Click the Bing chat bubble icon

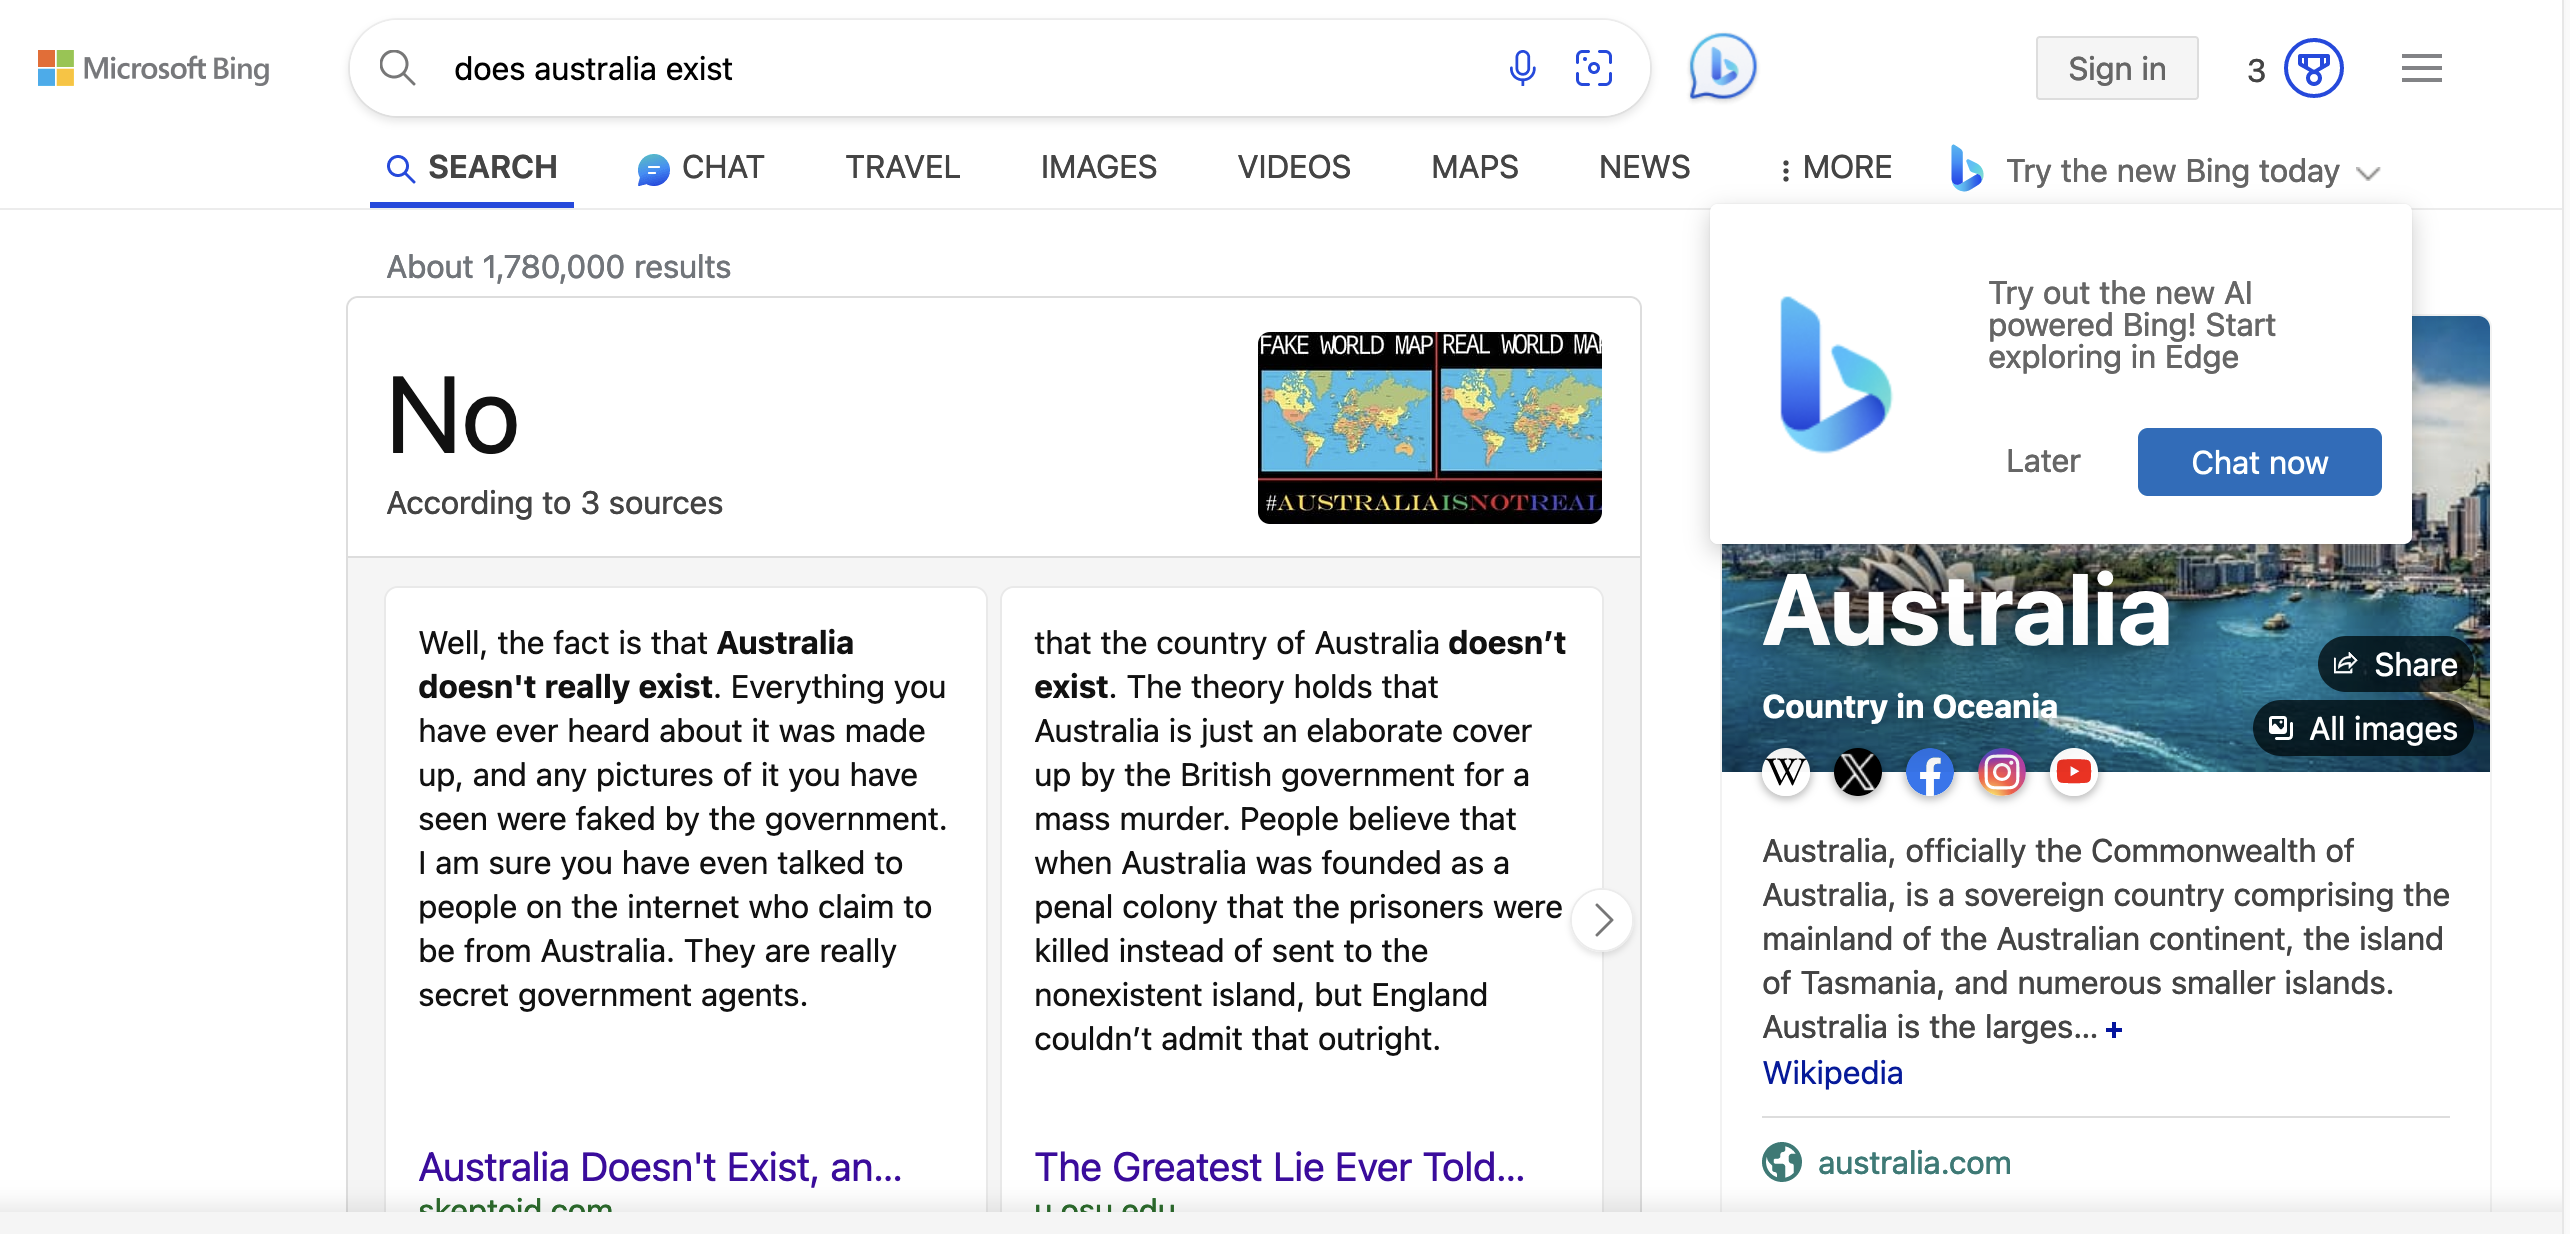click(1722, 68)
